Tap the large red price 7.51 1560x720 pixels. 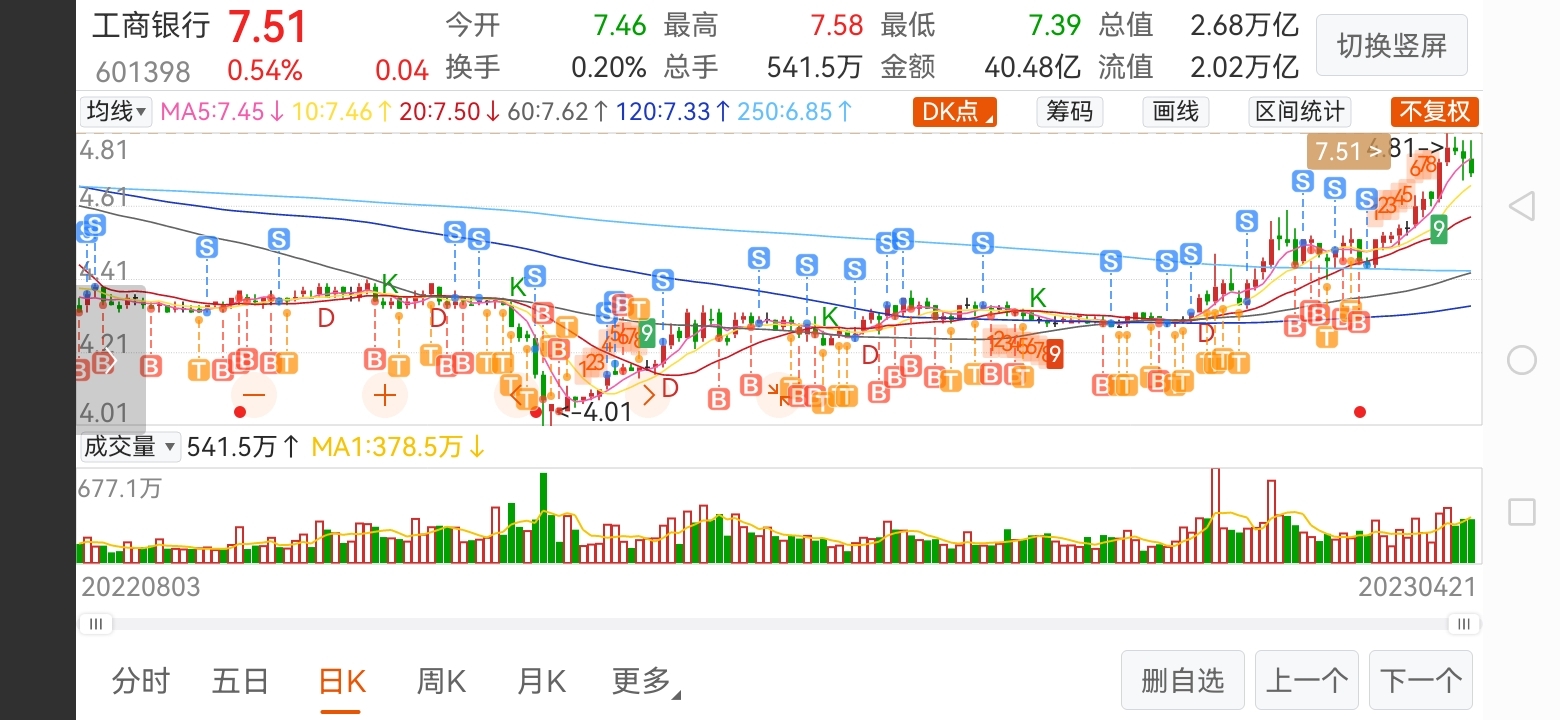(x=267, y=27)
